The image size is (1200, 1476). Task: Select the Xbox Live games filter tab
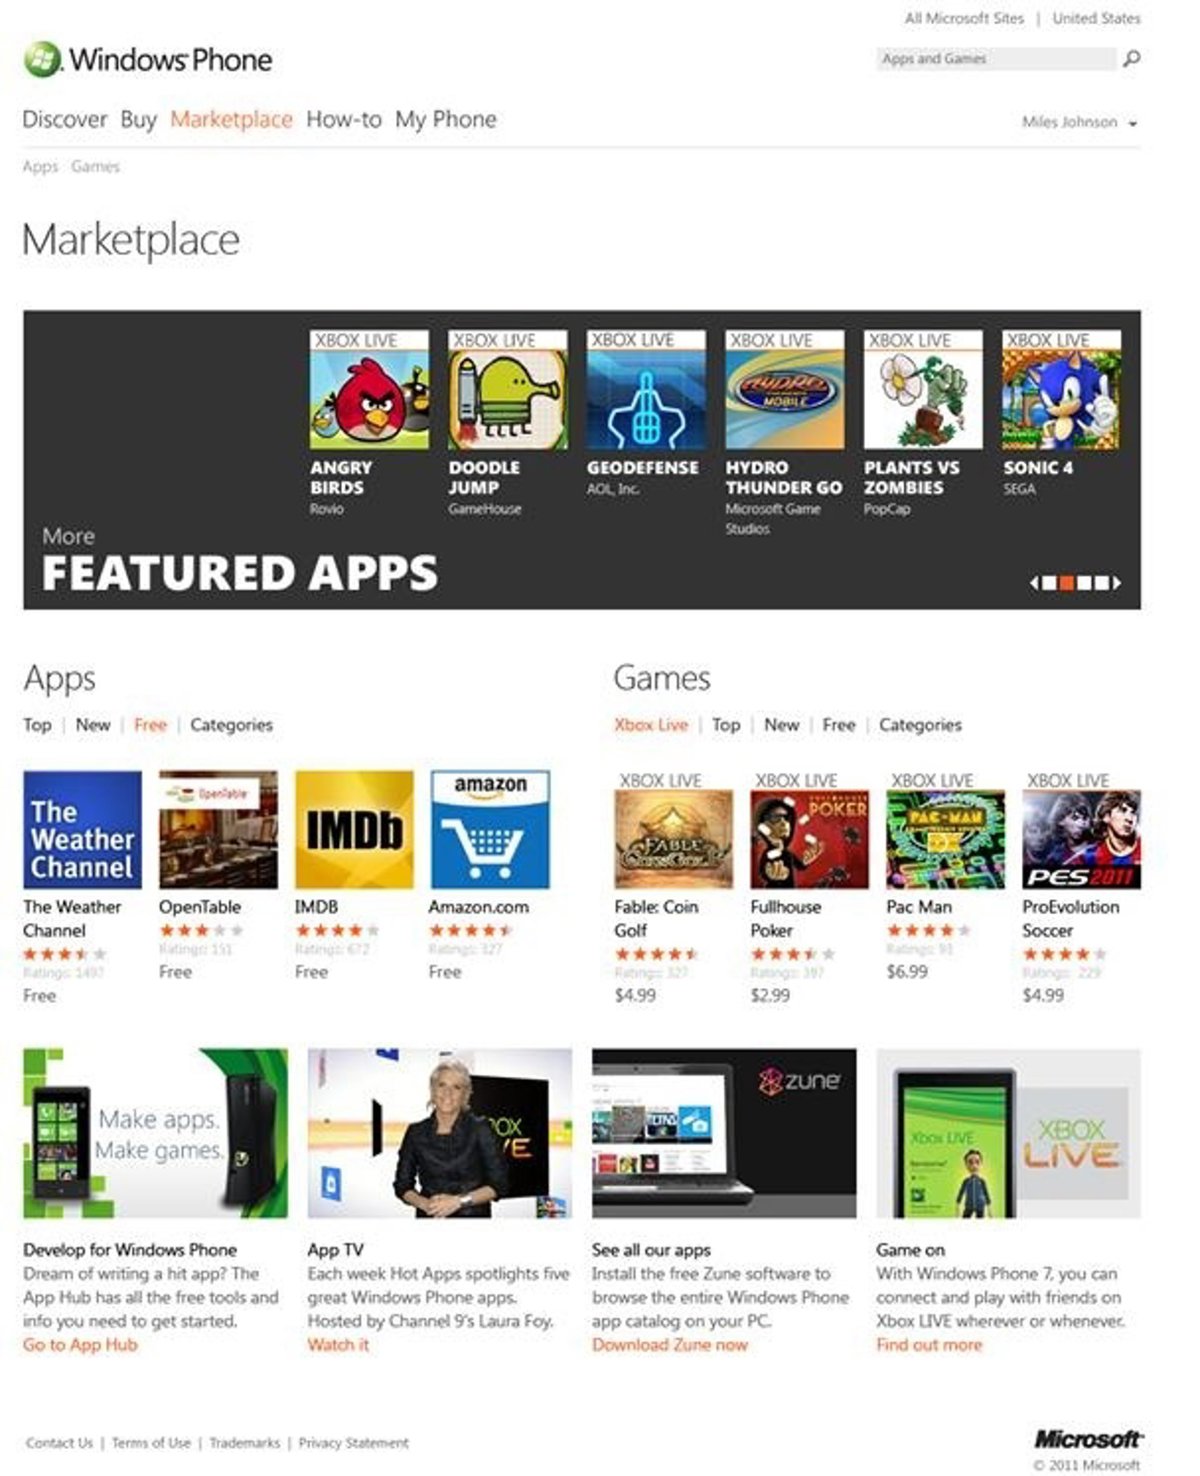tap(651, 725)
